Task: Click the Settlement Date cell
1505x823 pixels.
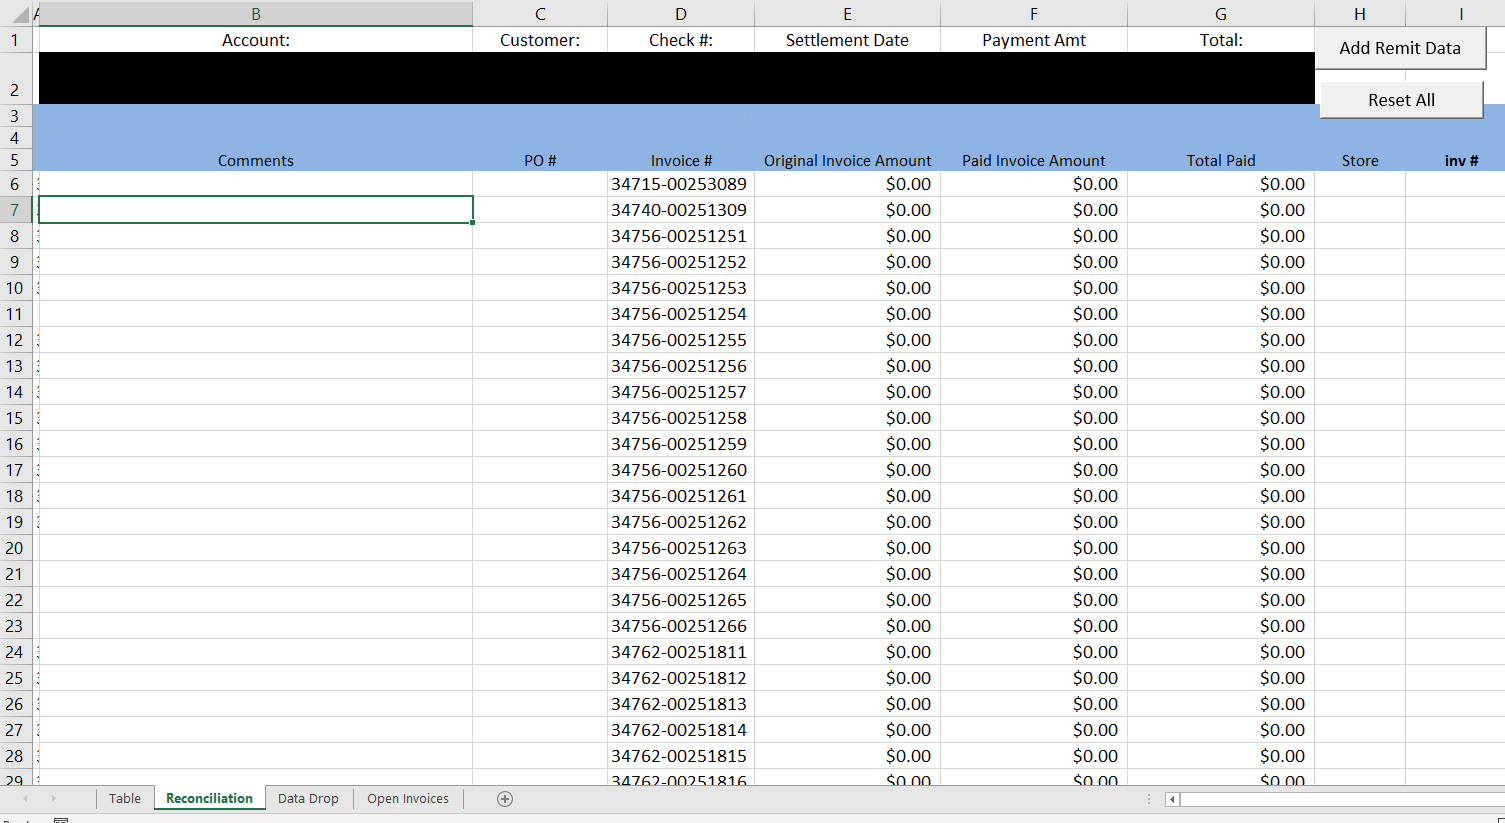Action: click(x=847, y=40)
